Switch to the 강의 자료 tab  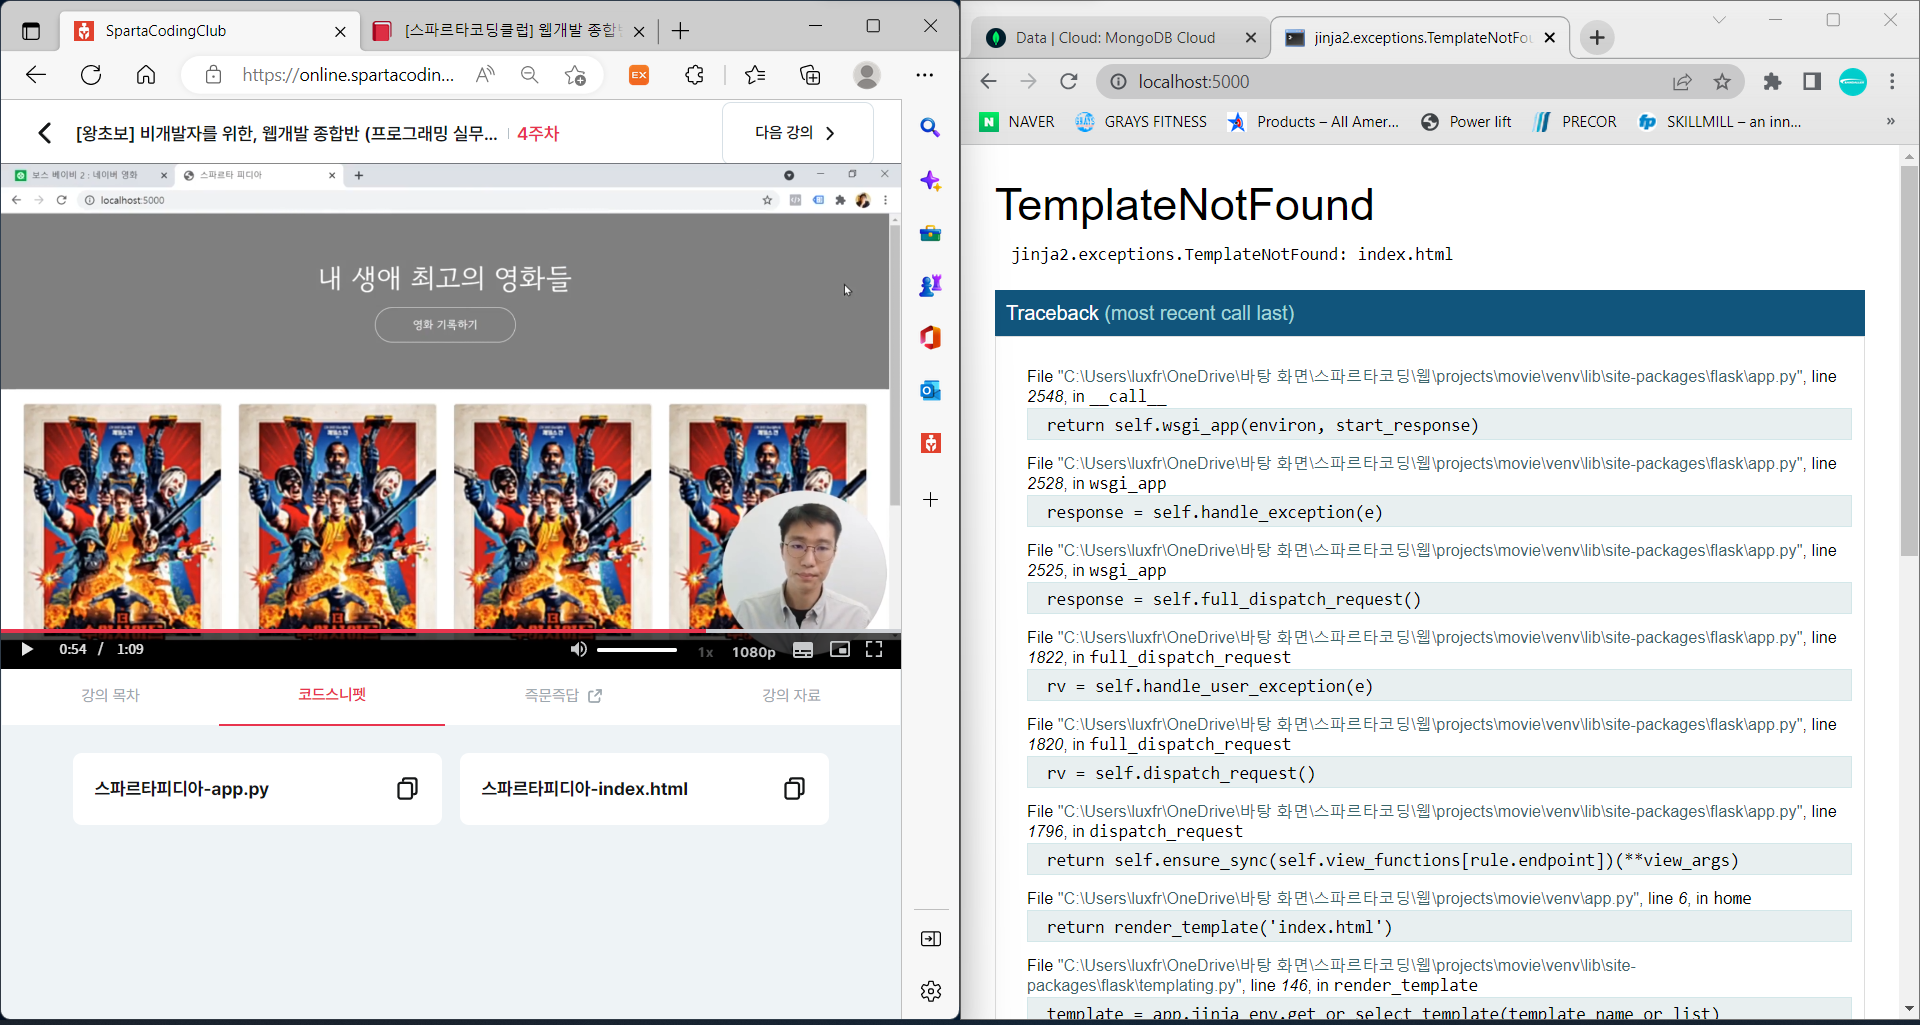pos(791,695)
